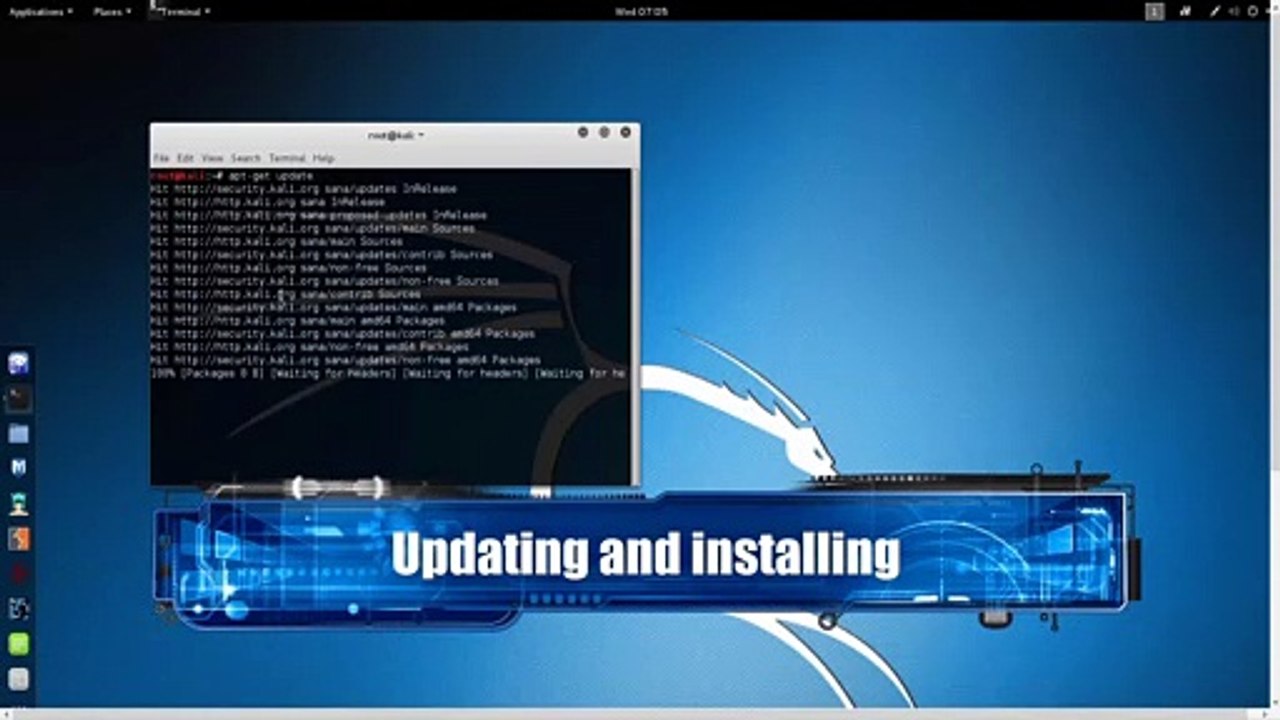The width and height of the screenshot is (1280, 720).
Task: Click the 'sana/updates/non-free amd64 Packages' line
Action: point(346,359)
